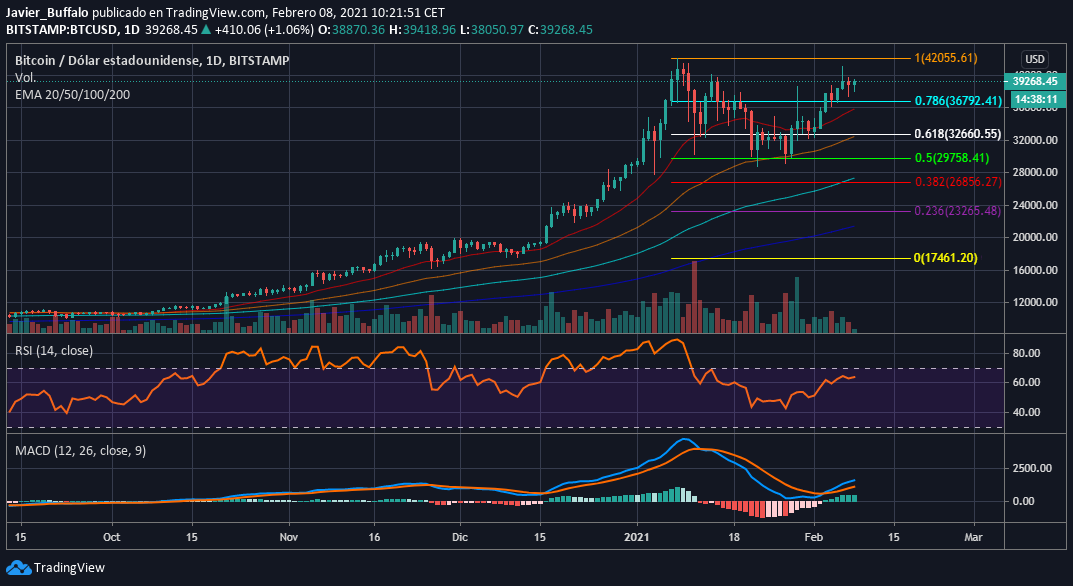Image resolution: width=1073 pixels, height=586 pixels.
Task: Select the Fibonacci 0.382(26856.27) level label
Action: click(x=958, y=183)
